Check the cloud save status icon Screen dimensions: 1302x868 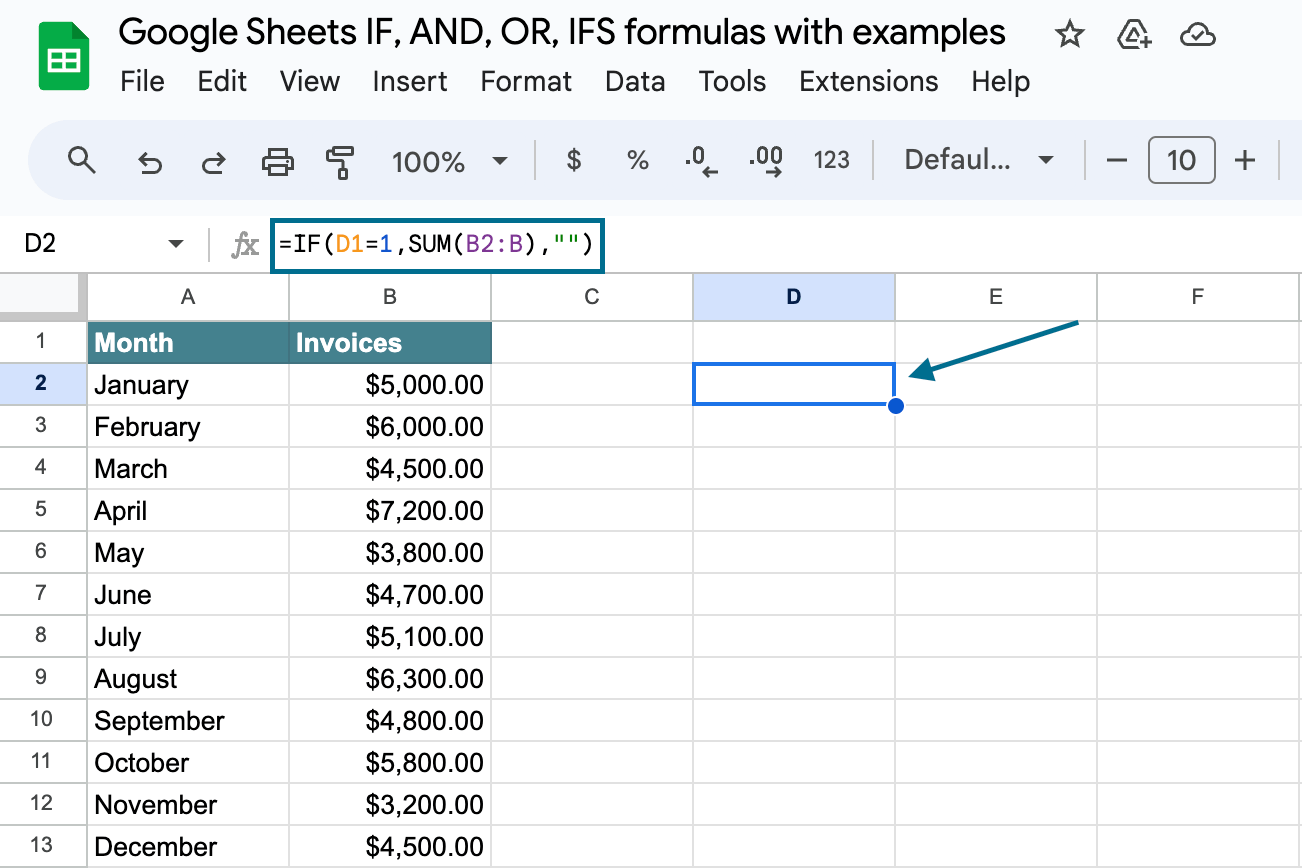tap(1196, 36)
